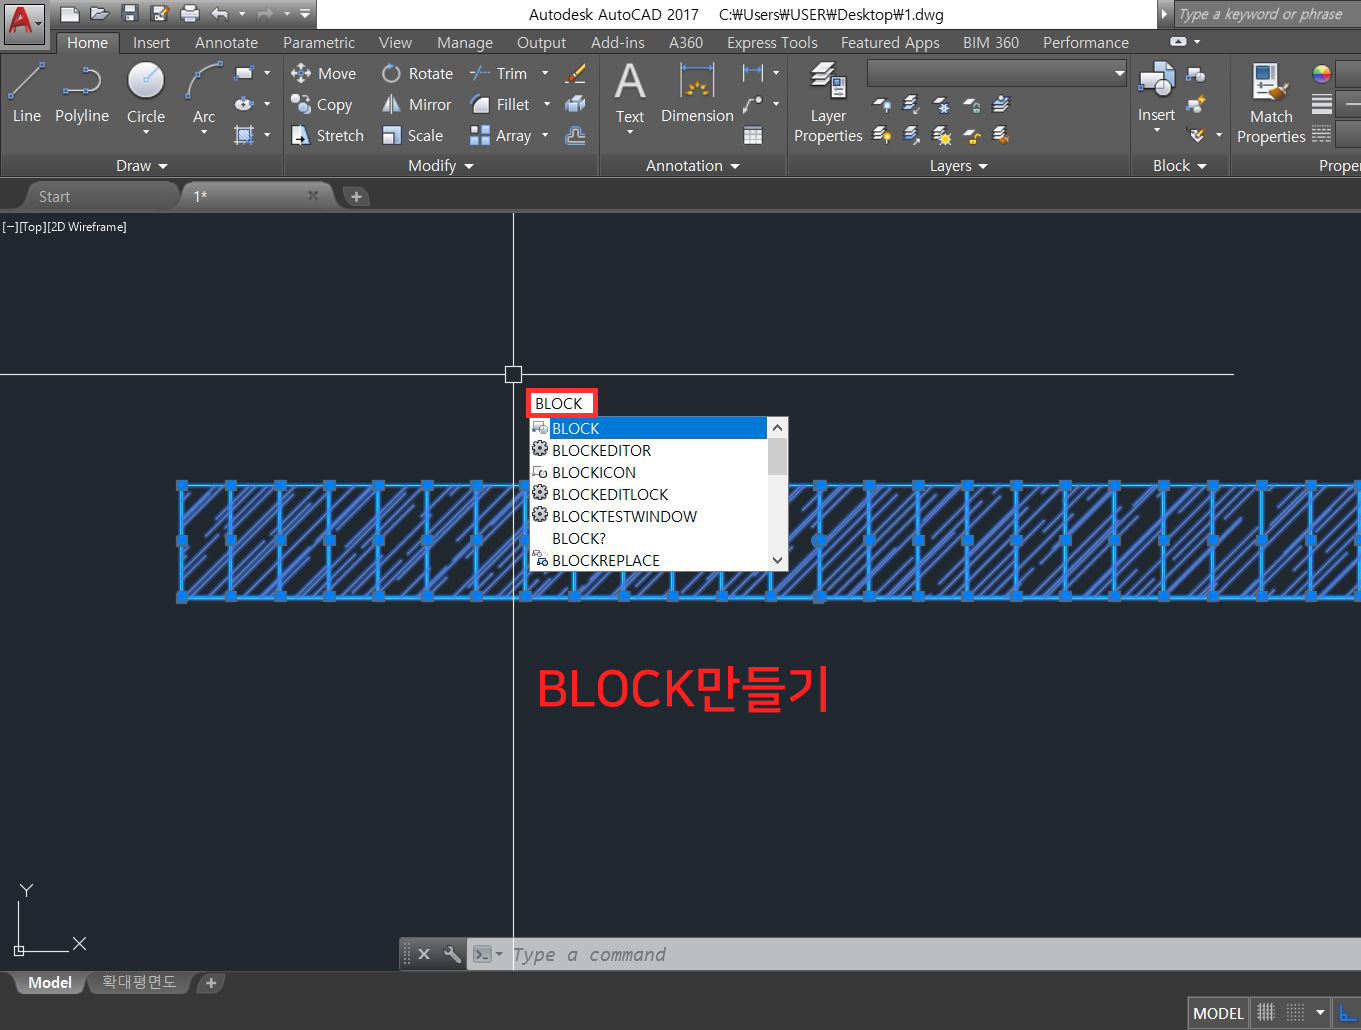Switch to the 확대평면도 layout tab
Image resolution: width=1361 pixels, height=1030 pixels.
point(139,982)
